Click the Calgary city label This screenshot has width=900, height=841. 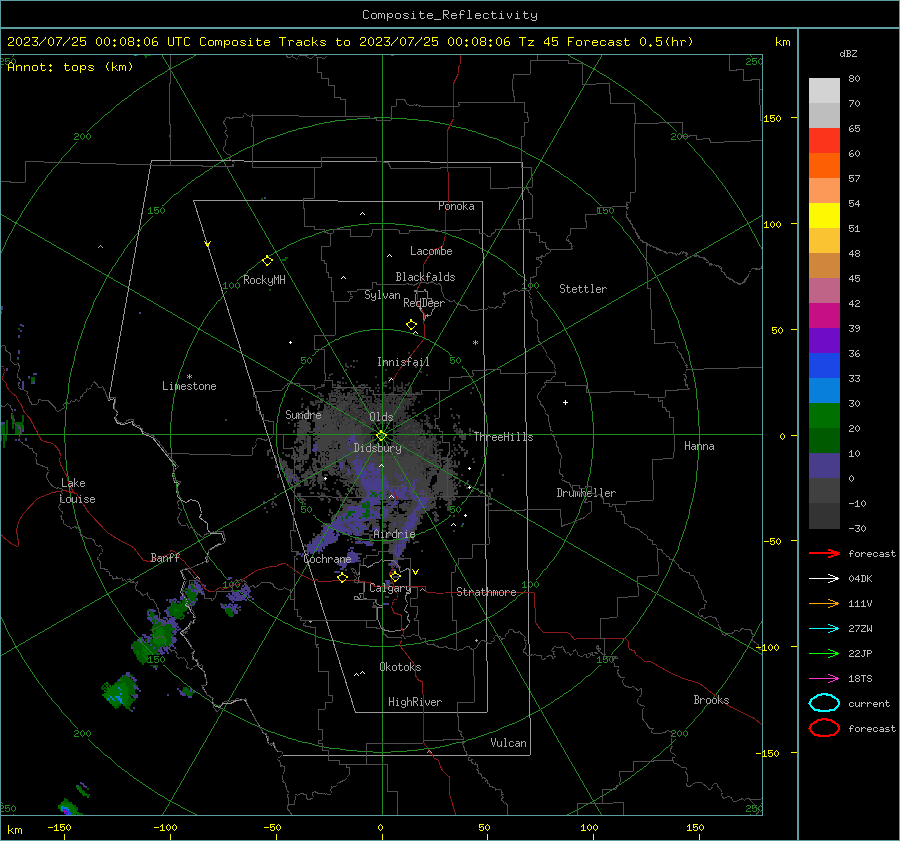pos(390,588)
